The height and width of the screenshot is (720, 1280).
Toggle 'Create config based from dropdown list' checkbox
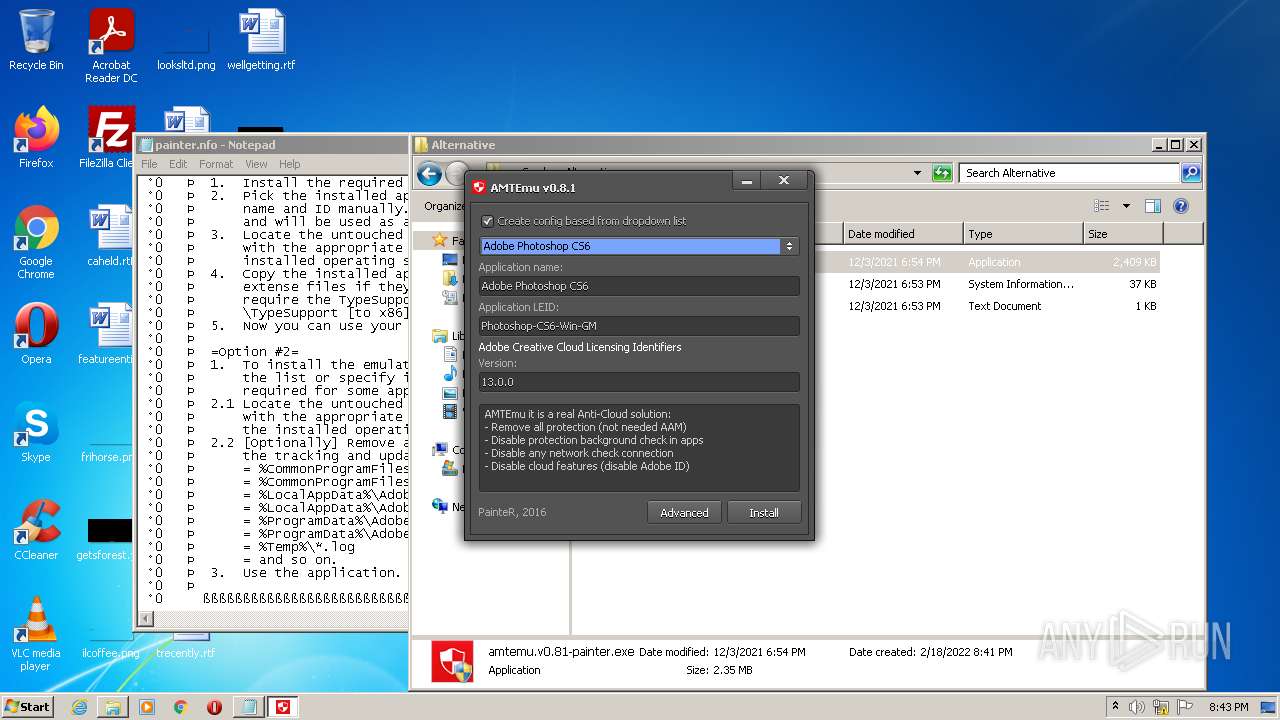click(488, 221)
